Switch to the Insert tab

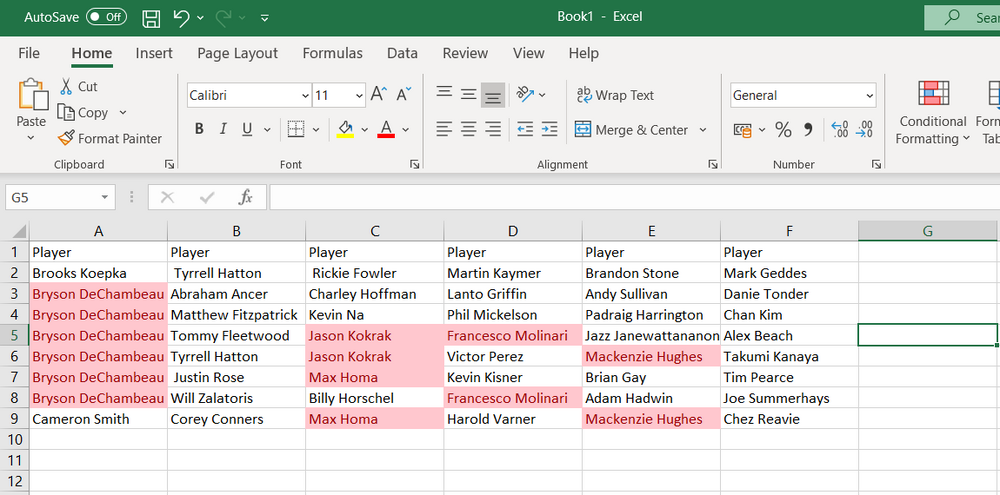(154, 53)
